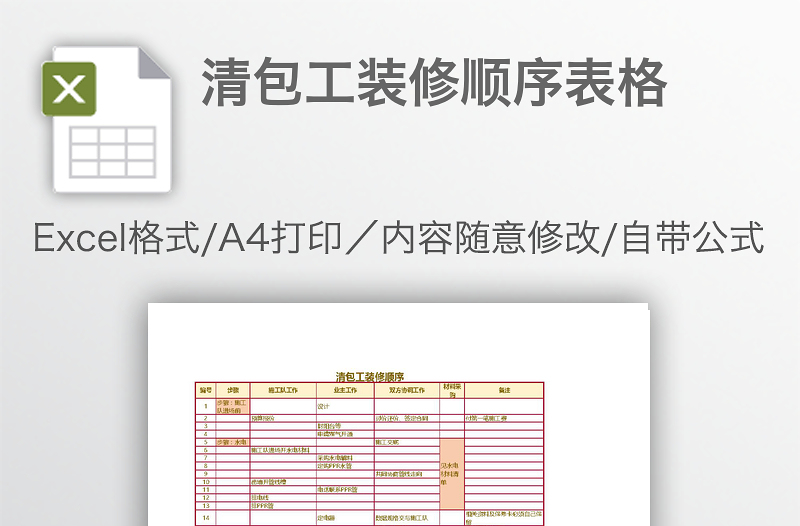
Task: Click the title 清包工装修顺序表格
Action: (434, 83)
